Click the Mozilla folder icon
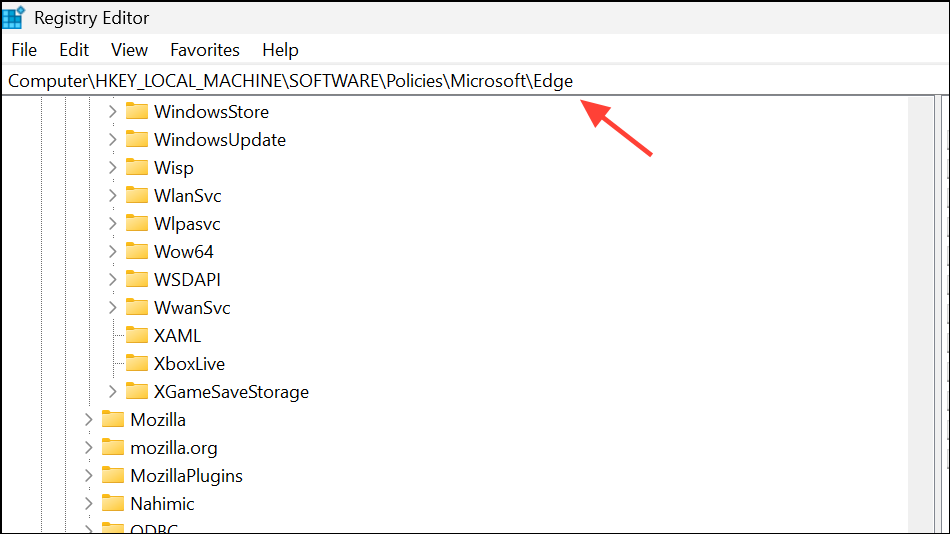950x534 pixels. [x=113, y=419]
